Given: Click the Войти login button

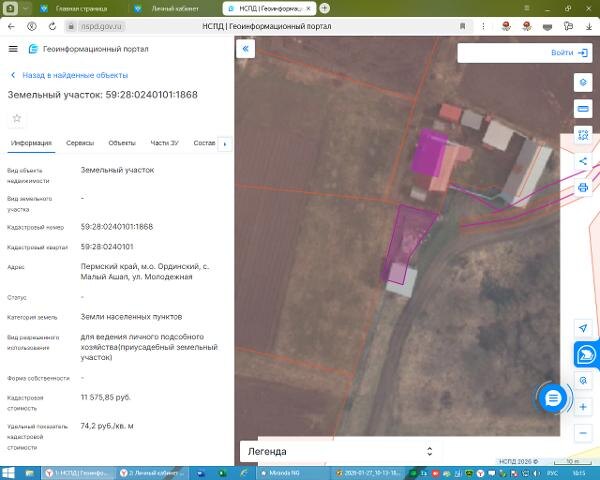Looking at the screenshot, I should click(569, 53).
